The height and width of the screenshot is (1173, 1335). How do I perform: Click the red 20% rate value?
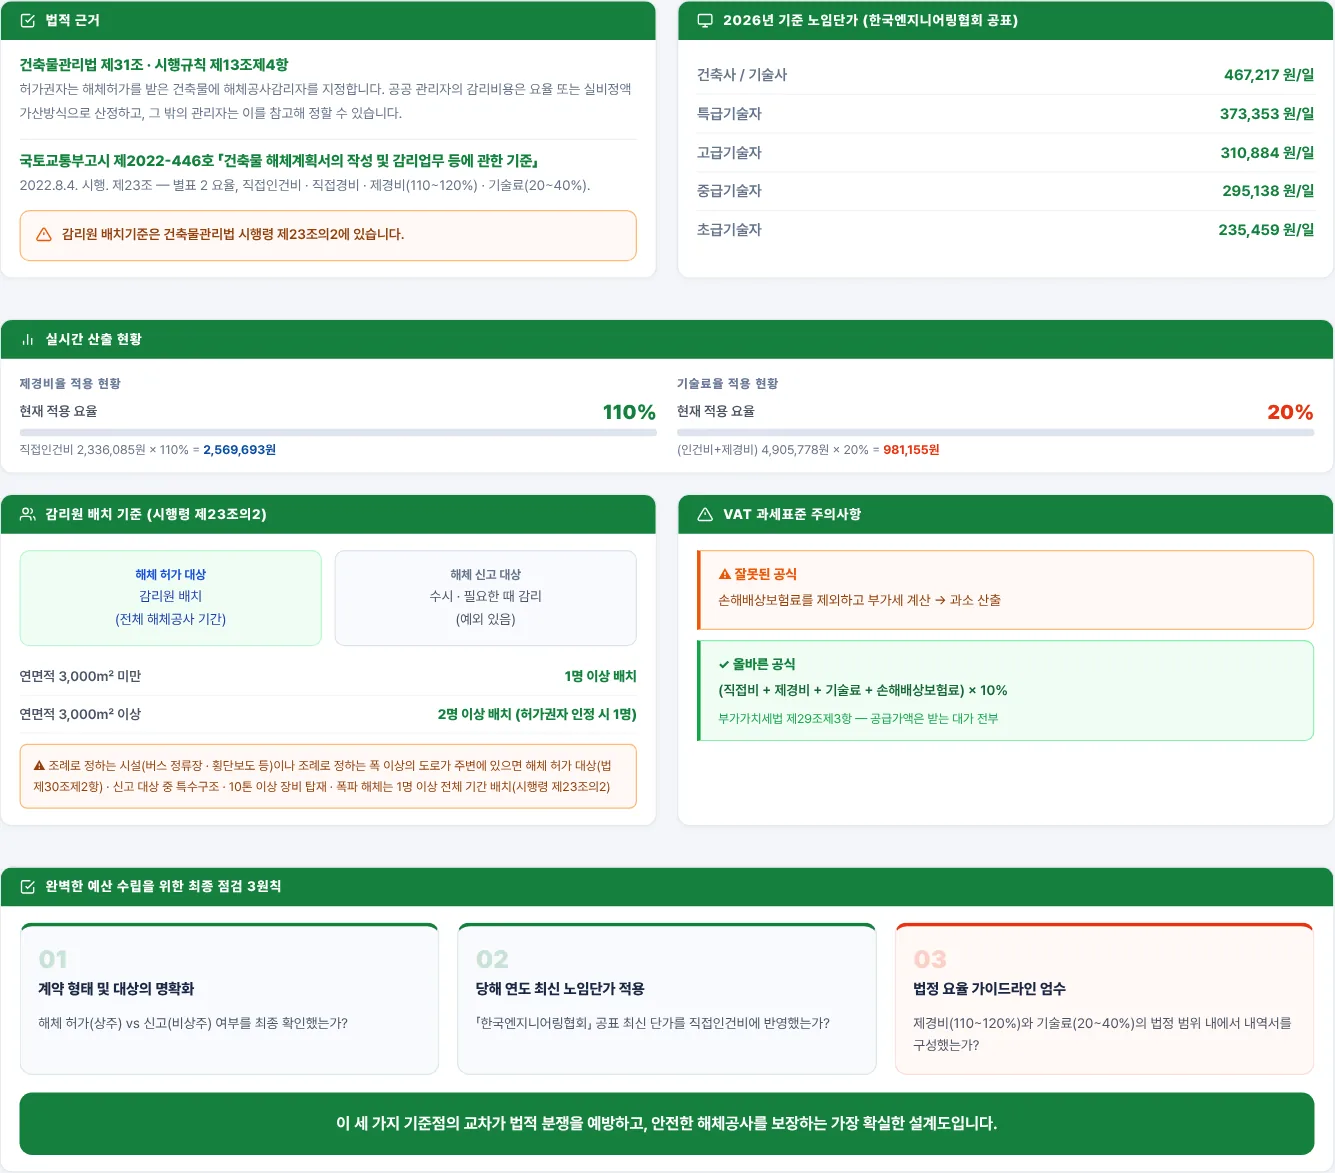[x=1290, y=412]
